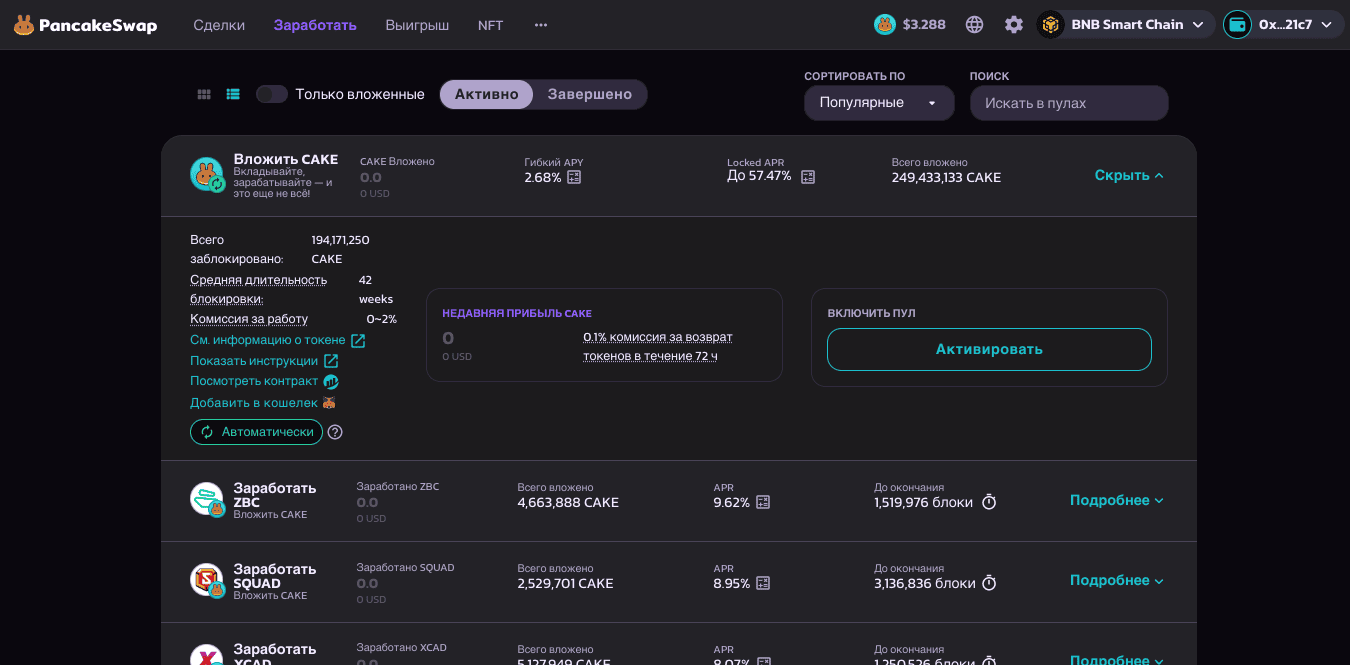Click the 4,663,888 CAKE value in ZBC row
The image size is (1350, 665).
pos(568,503)
